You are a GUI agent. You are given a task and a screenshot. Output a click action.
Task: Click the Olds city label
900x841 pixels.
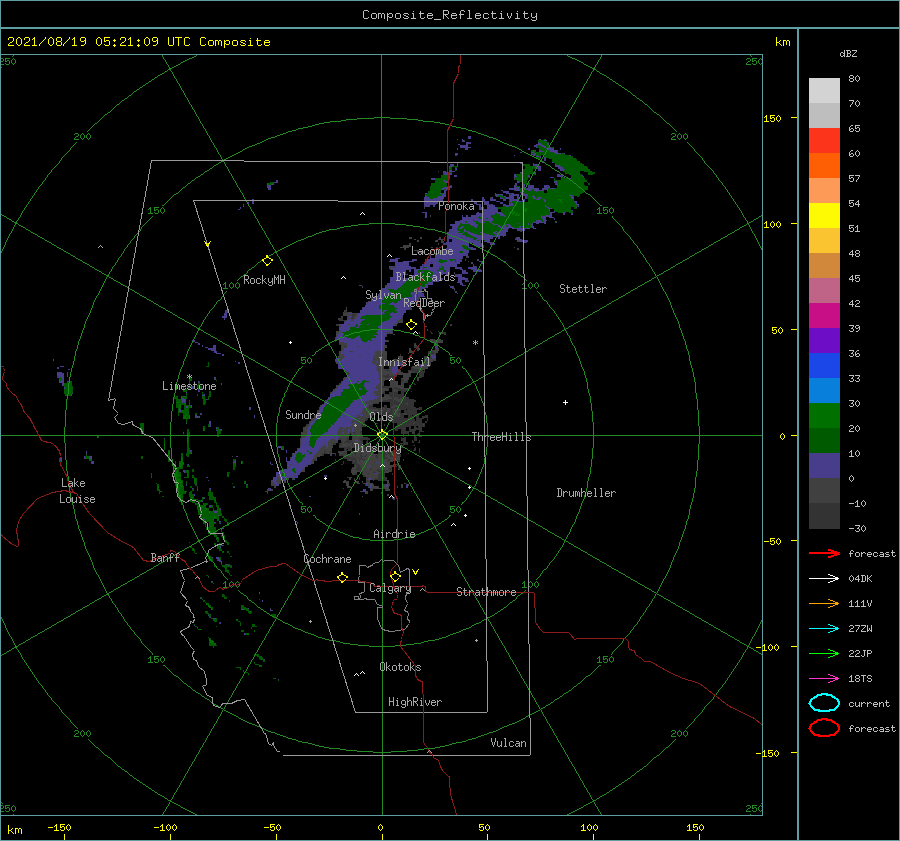coord(381,417)
